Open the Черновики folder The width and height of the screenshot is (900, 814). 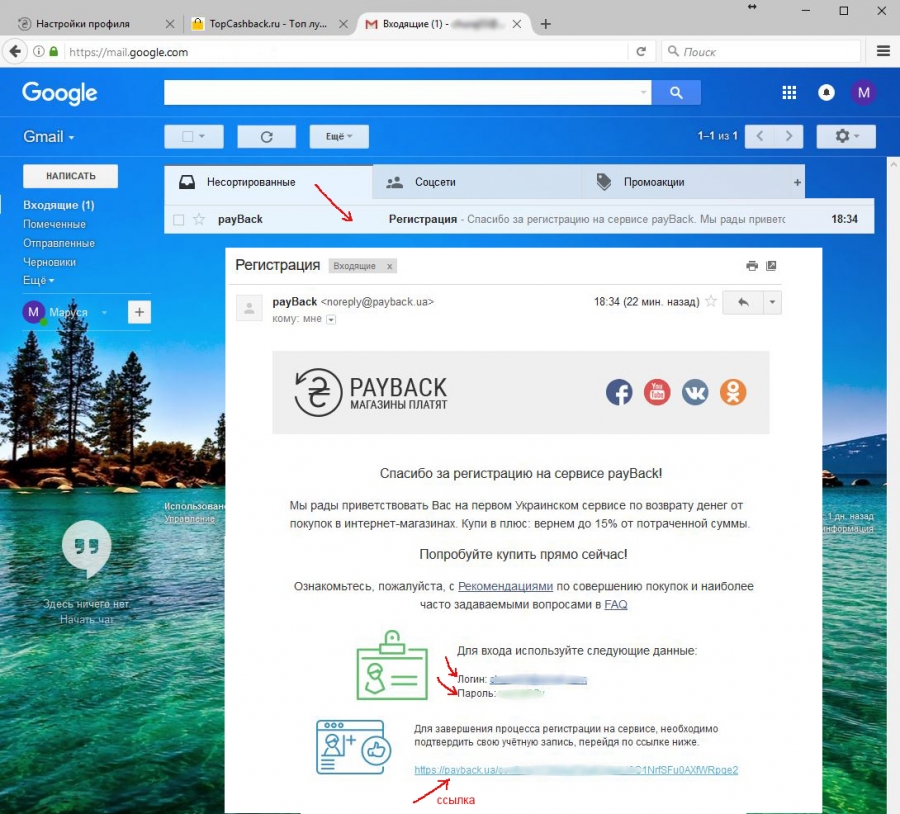[x=49, y=262]
